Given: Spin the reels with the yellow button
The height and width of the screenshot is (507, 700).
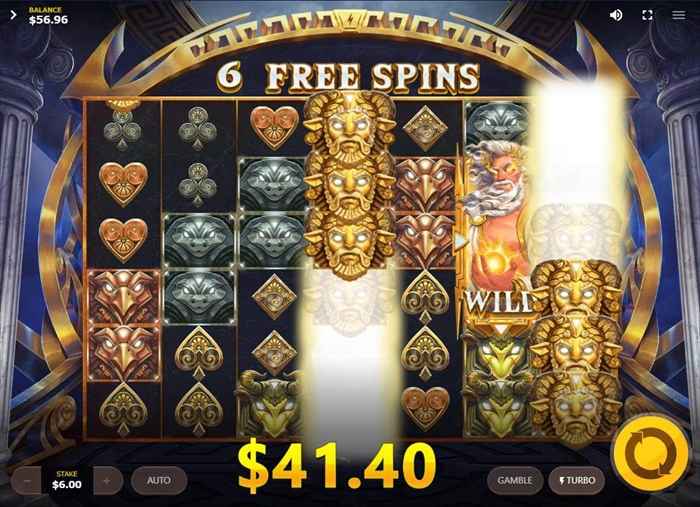Looking at the screenshot, I should [x=650, y=453].
